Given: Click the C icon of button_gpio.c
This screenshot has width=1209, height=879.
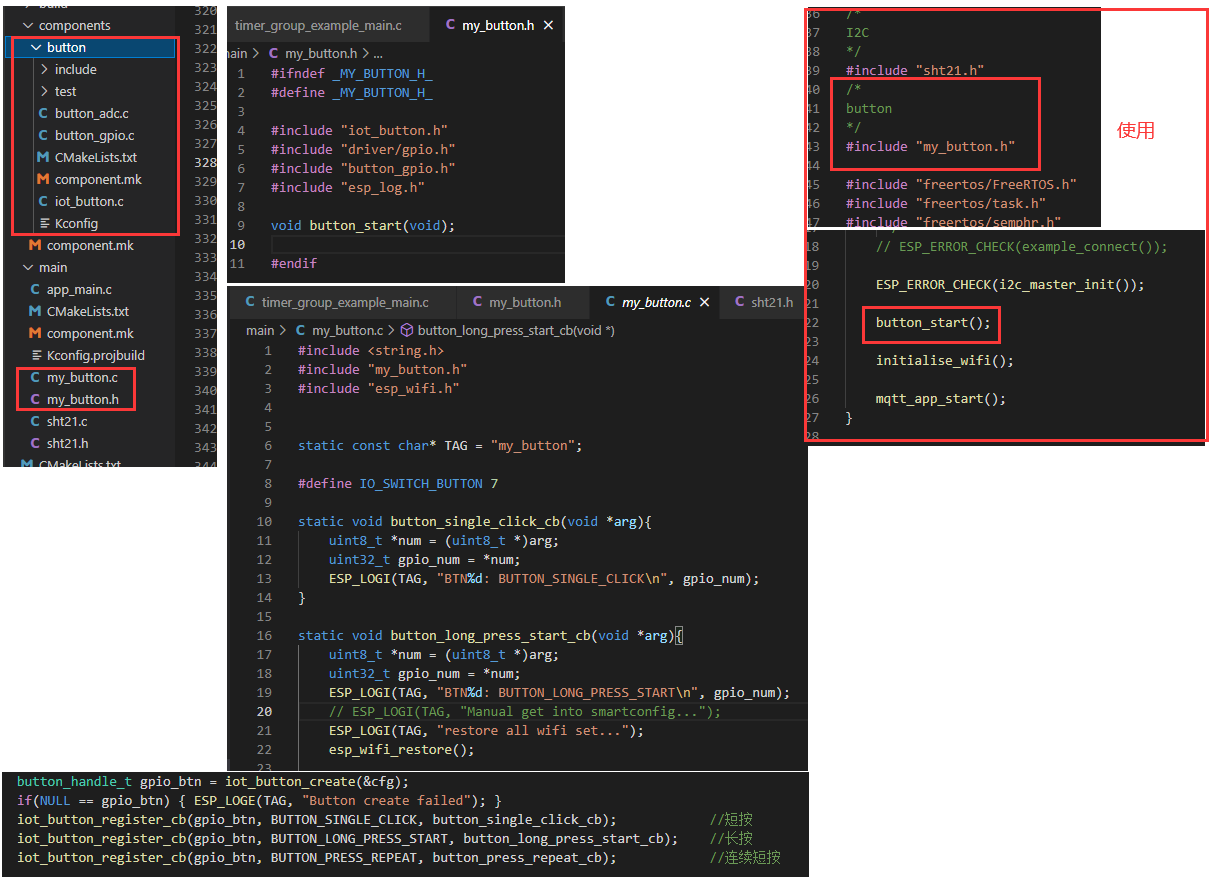Looking at the screenshot, I should point(43,135).
